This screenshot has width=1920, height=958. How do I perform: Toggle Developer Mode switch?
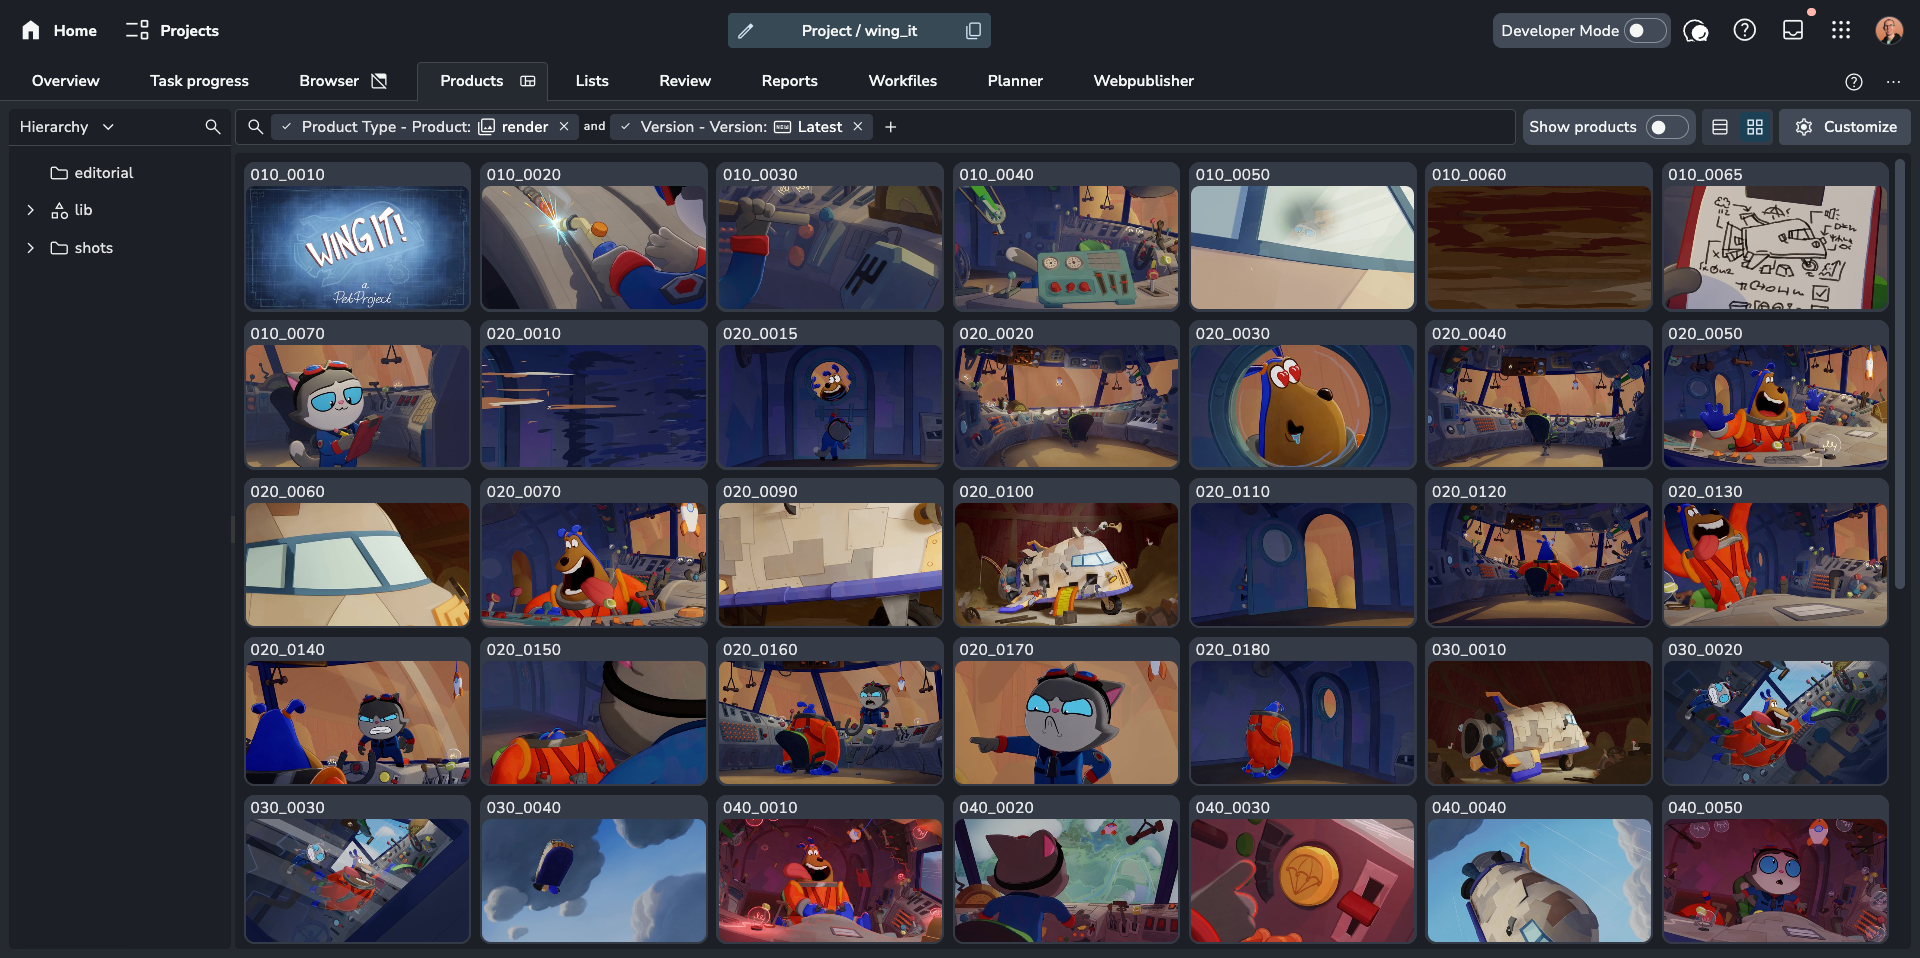[x=1644, y=31]
